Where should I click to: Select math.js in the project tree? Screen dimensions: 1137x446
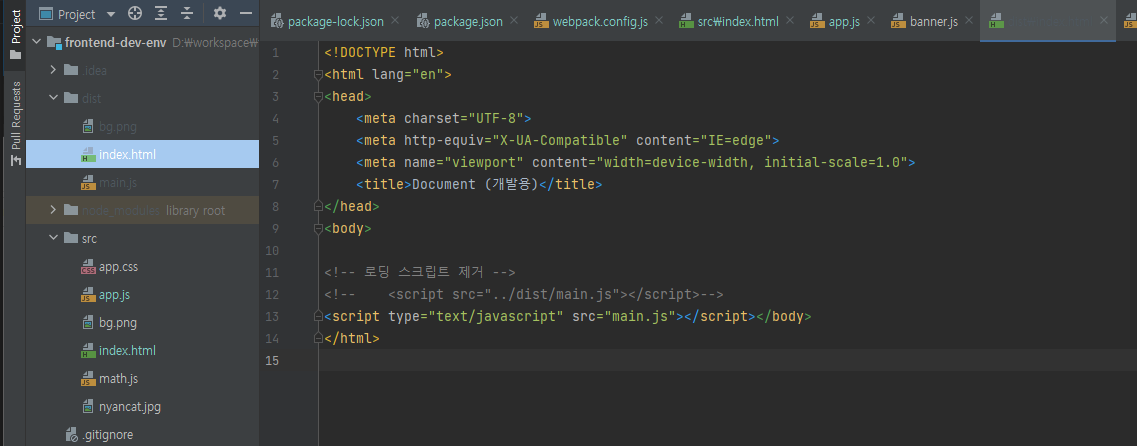click(118, 379)
